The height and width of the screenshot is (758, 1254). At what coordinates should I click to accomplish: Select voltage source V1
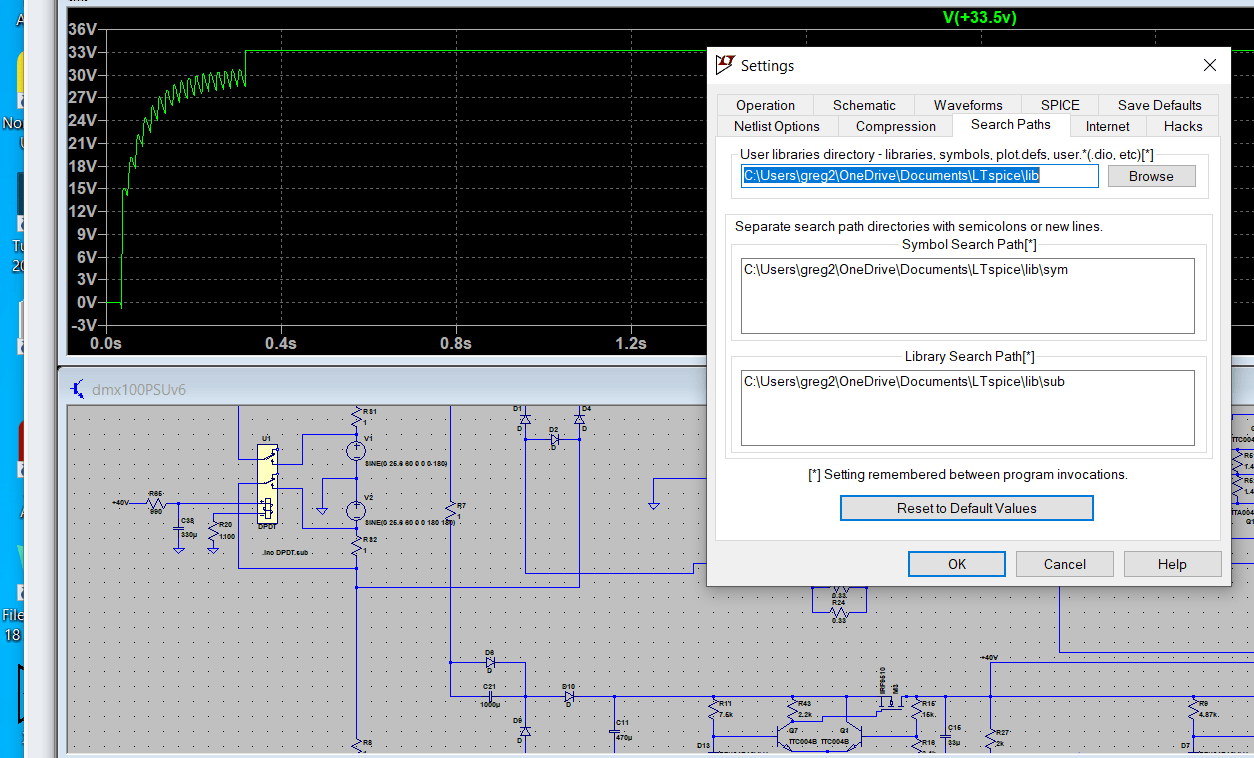[x=355, y=450]
